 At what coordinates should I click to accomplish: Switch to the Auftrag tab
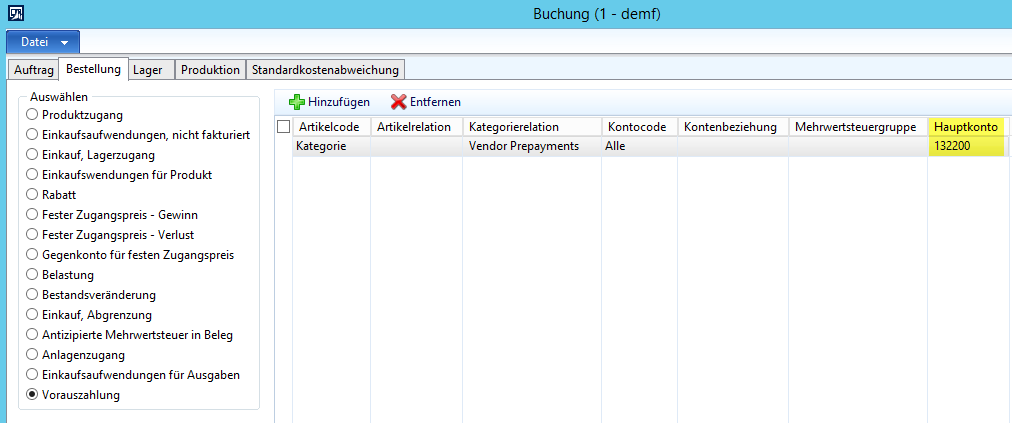[x=33, y=70]
